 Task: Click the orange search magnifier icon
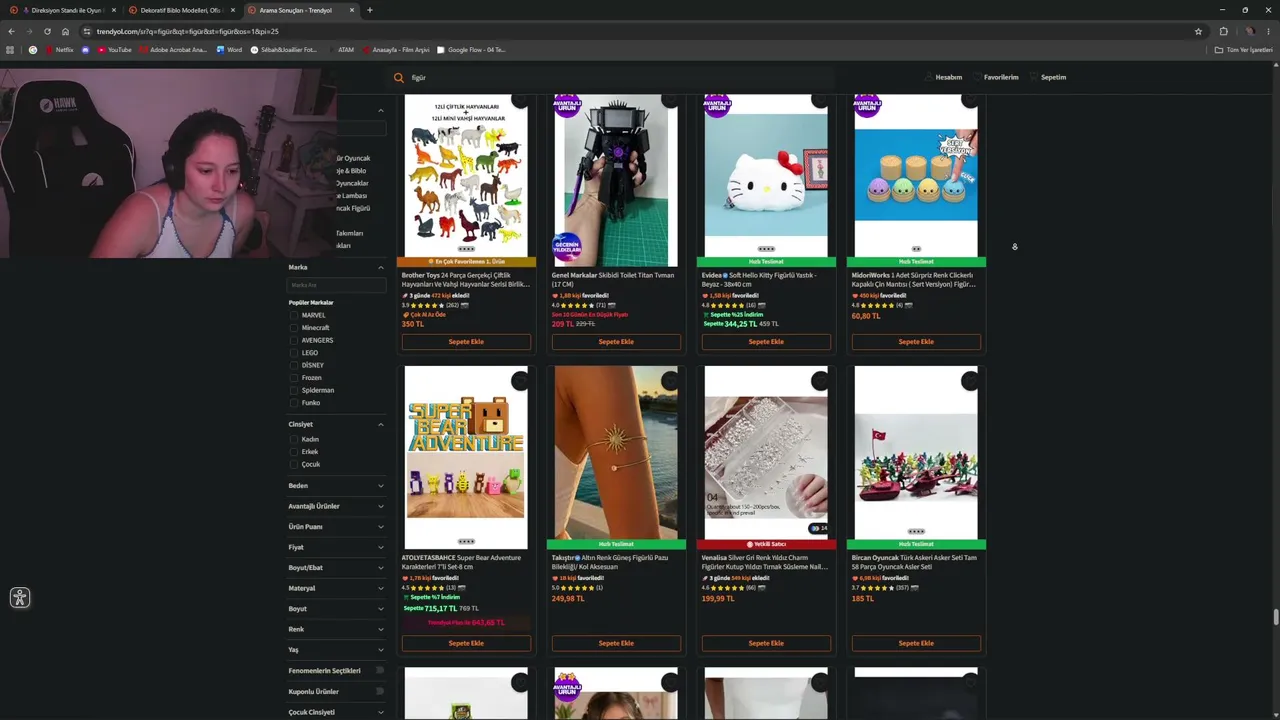pos(399,77)
